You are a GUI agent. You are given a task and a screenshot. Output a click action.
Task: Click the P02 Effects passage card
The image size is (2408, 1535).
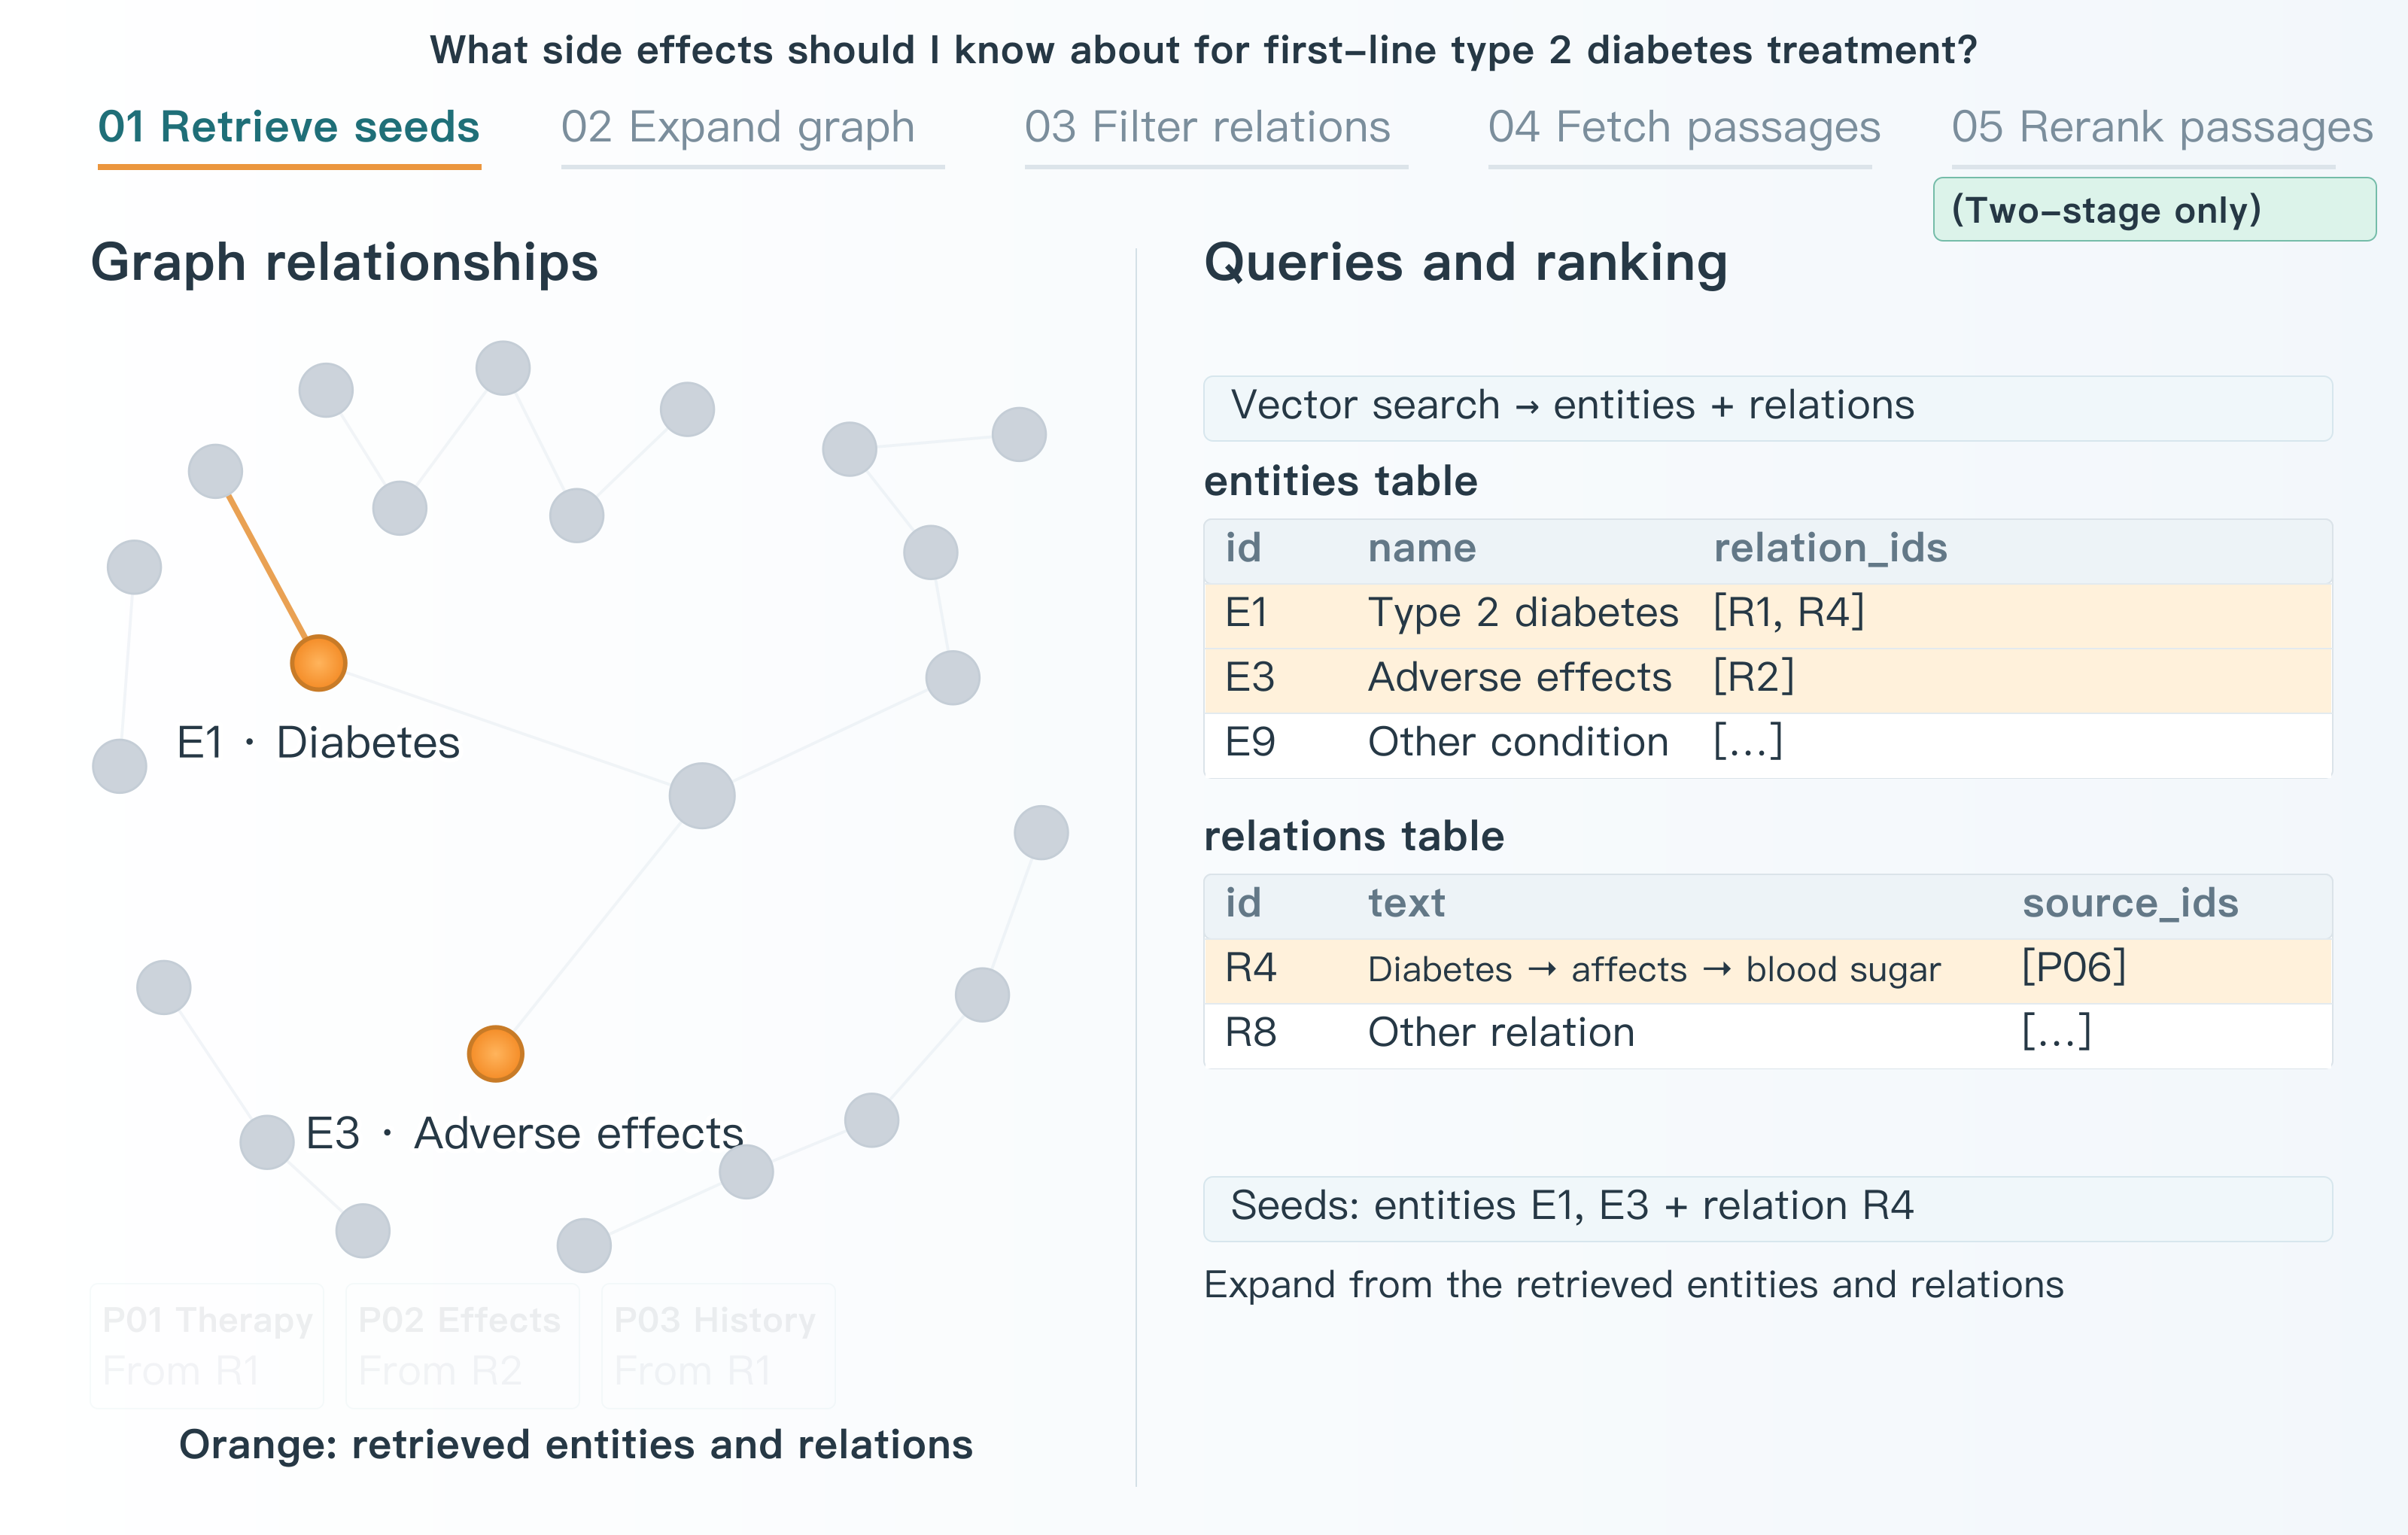462,1346
